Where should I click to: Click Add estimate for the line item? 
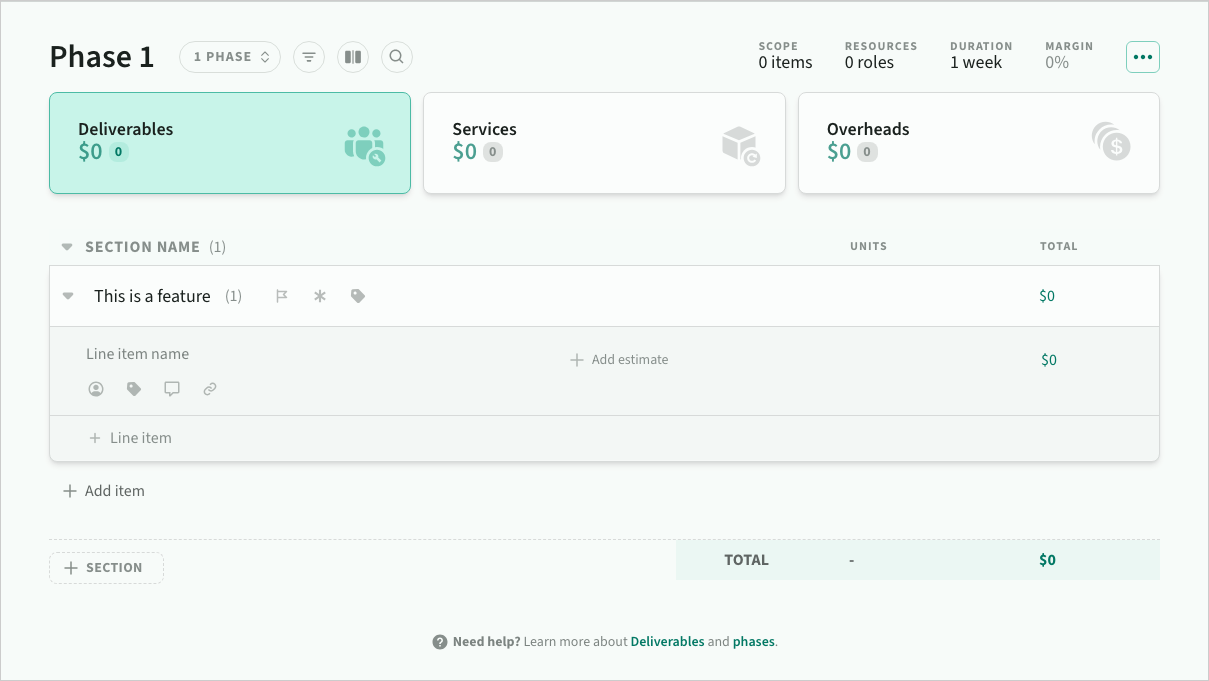pos(619,360)
